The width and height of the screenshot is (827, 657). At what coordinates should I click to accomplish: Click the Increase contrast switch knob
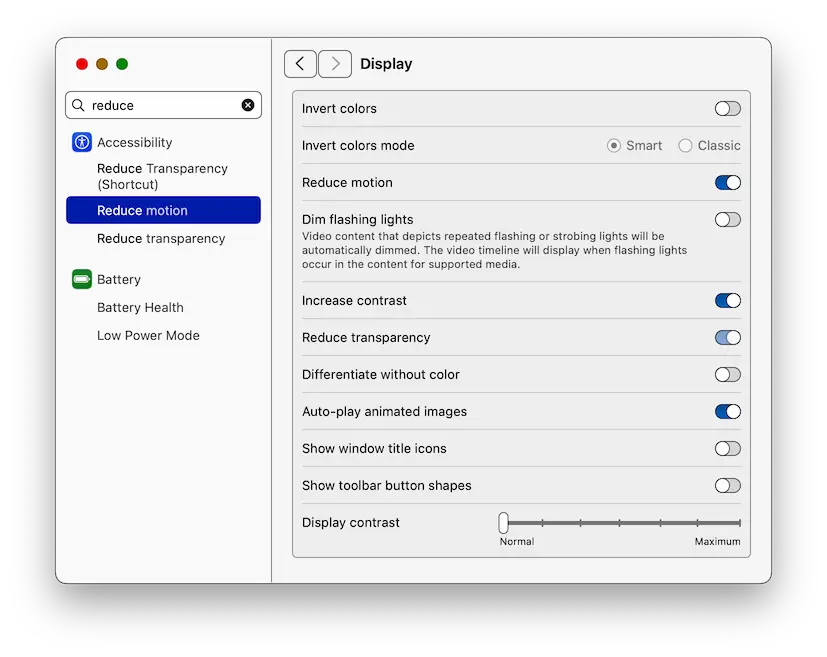pos(733,300)
